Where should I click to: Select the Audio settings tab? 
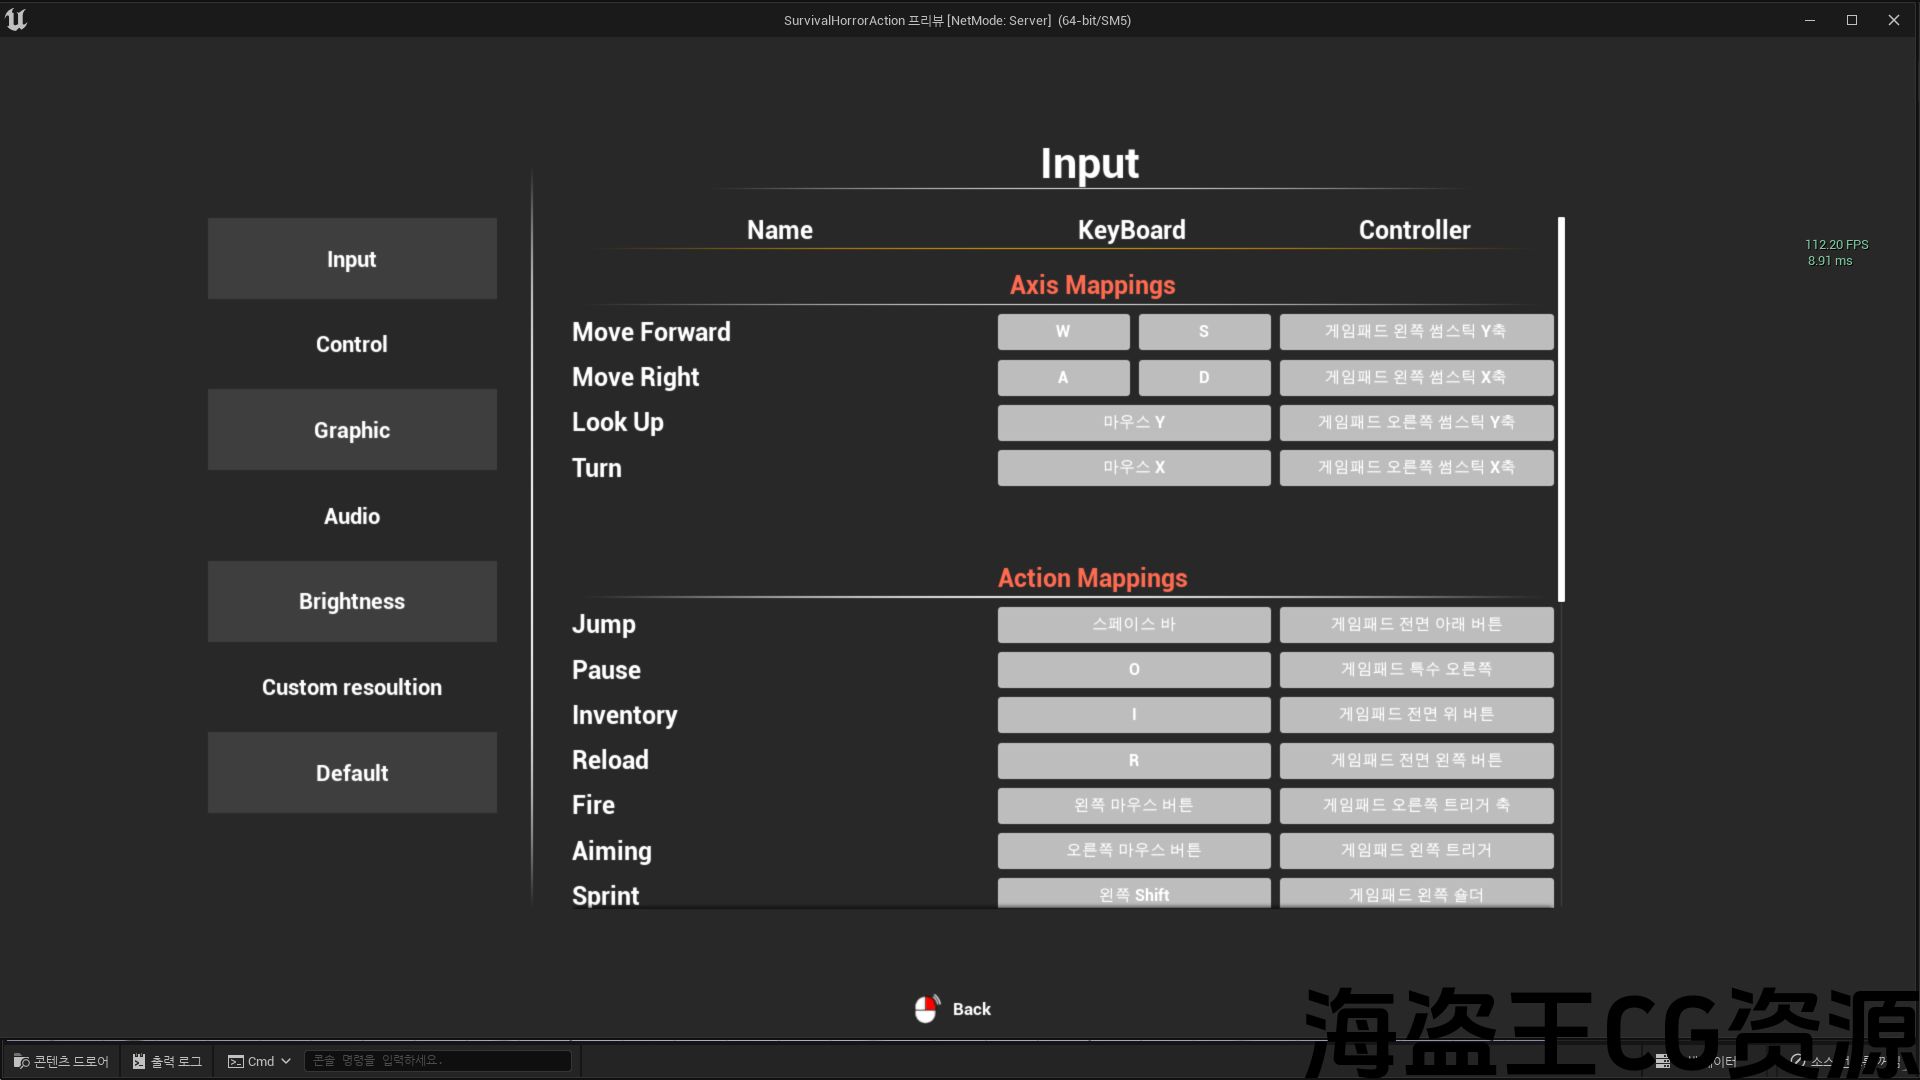(351, 516)
